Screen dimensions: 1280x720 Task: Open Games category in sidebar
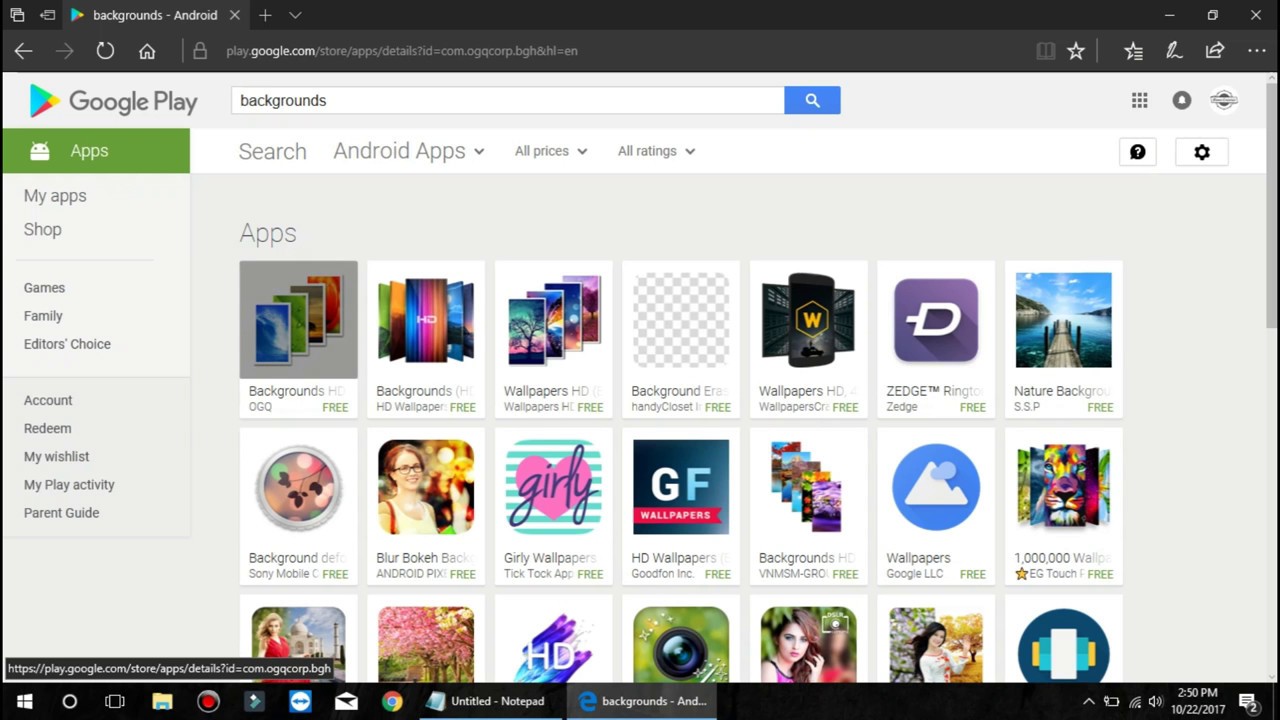click(44, 288)
